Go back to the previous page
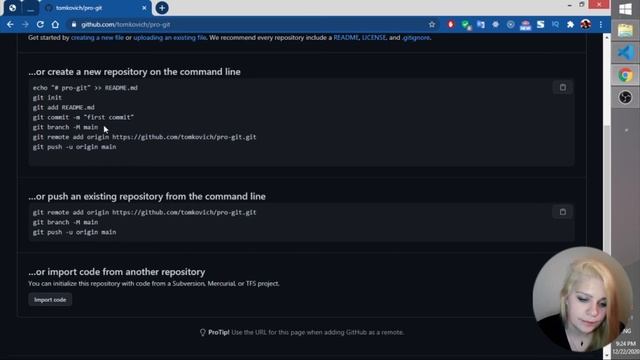640x360 pixels. tap(10, 24)
